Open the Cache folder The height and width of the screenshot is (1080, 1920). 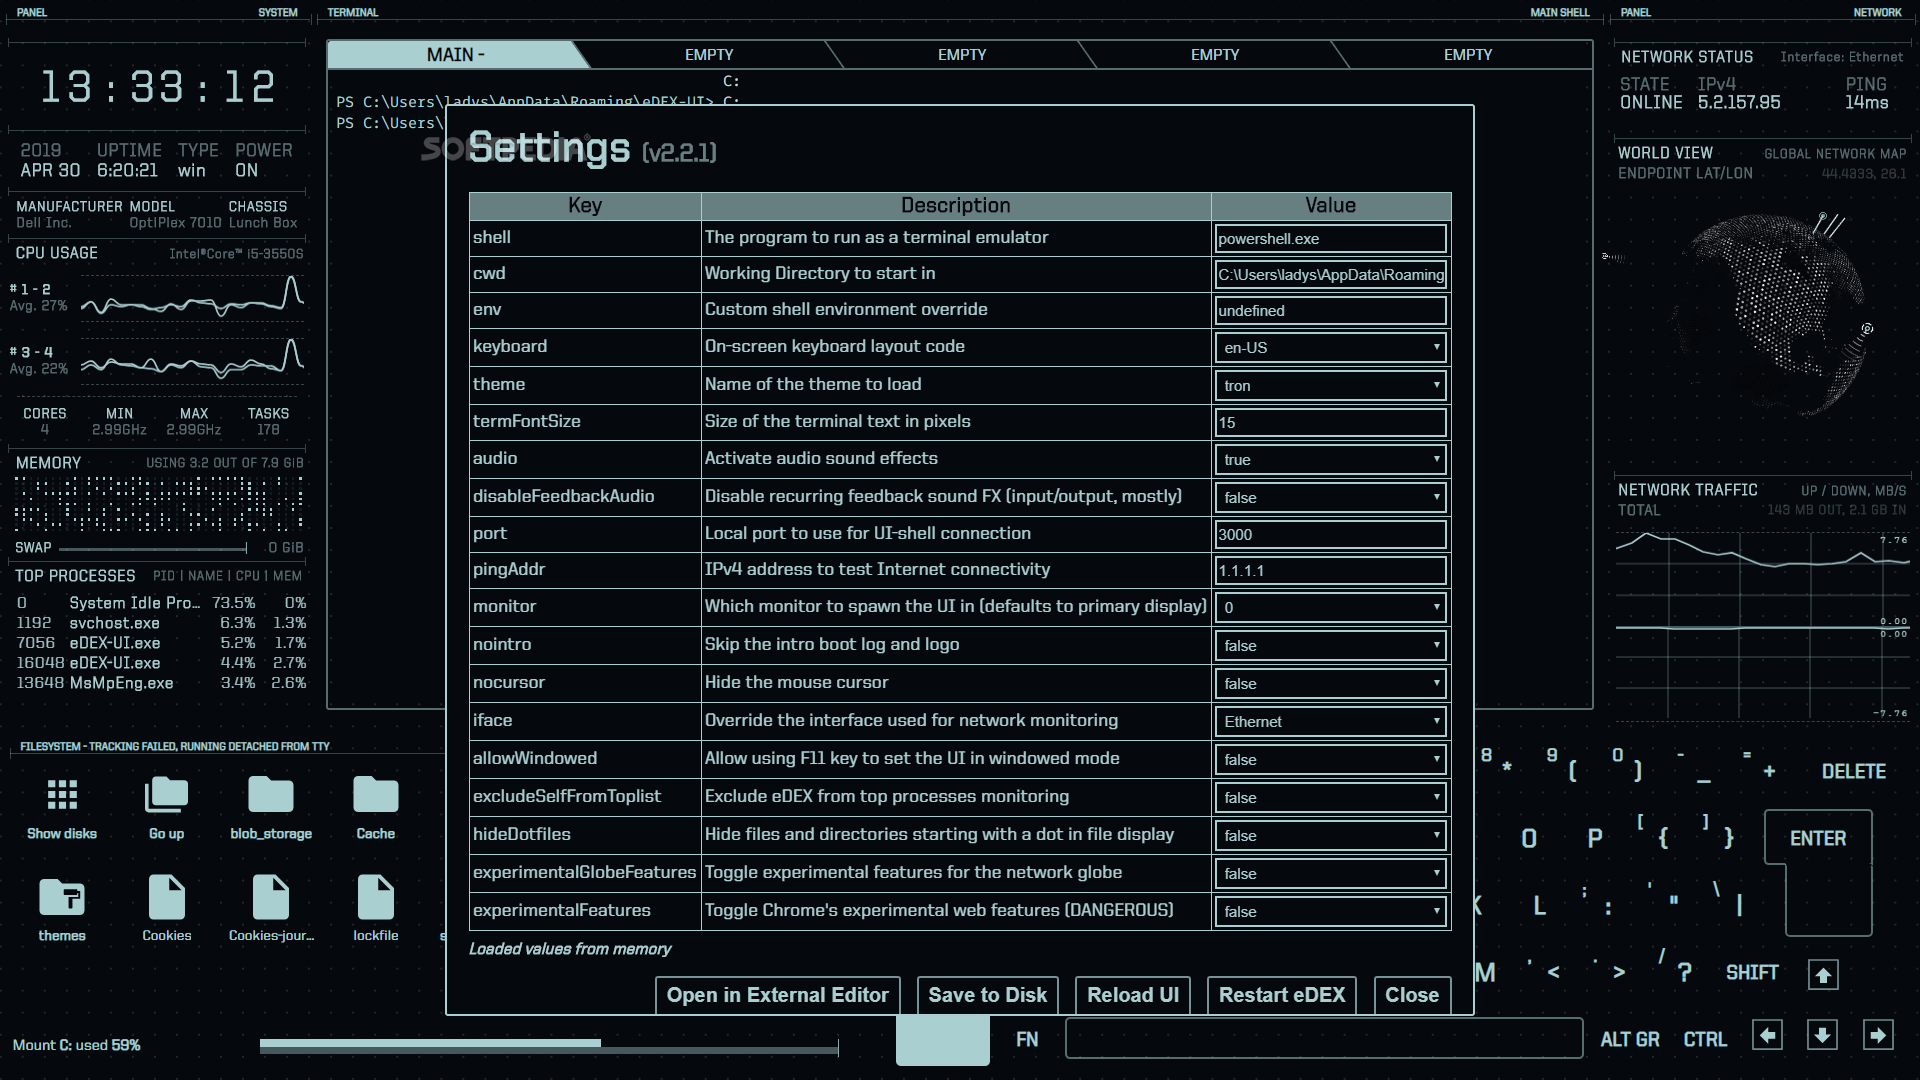(x=375, y=809)
